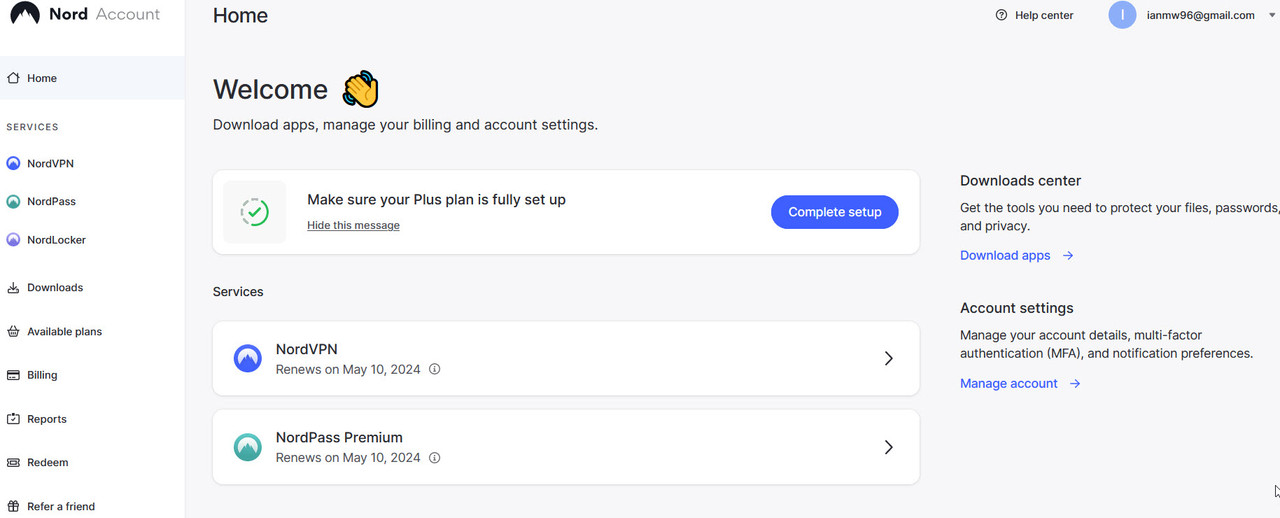Open Available plans in the sidebar

pos(64,331)
